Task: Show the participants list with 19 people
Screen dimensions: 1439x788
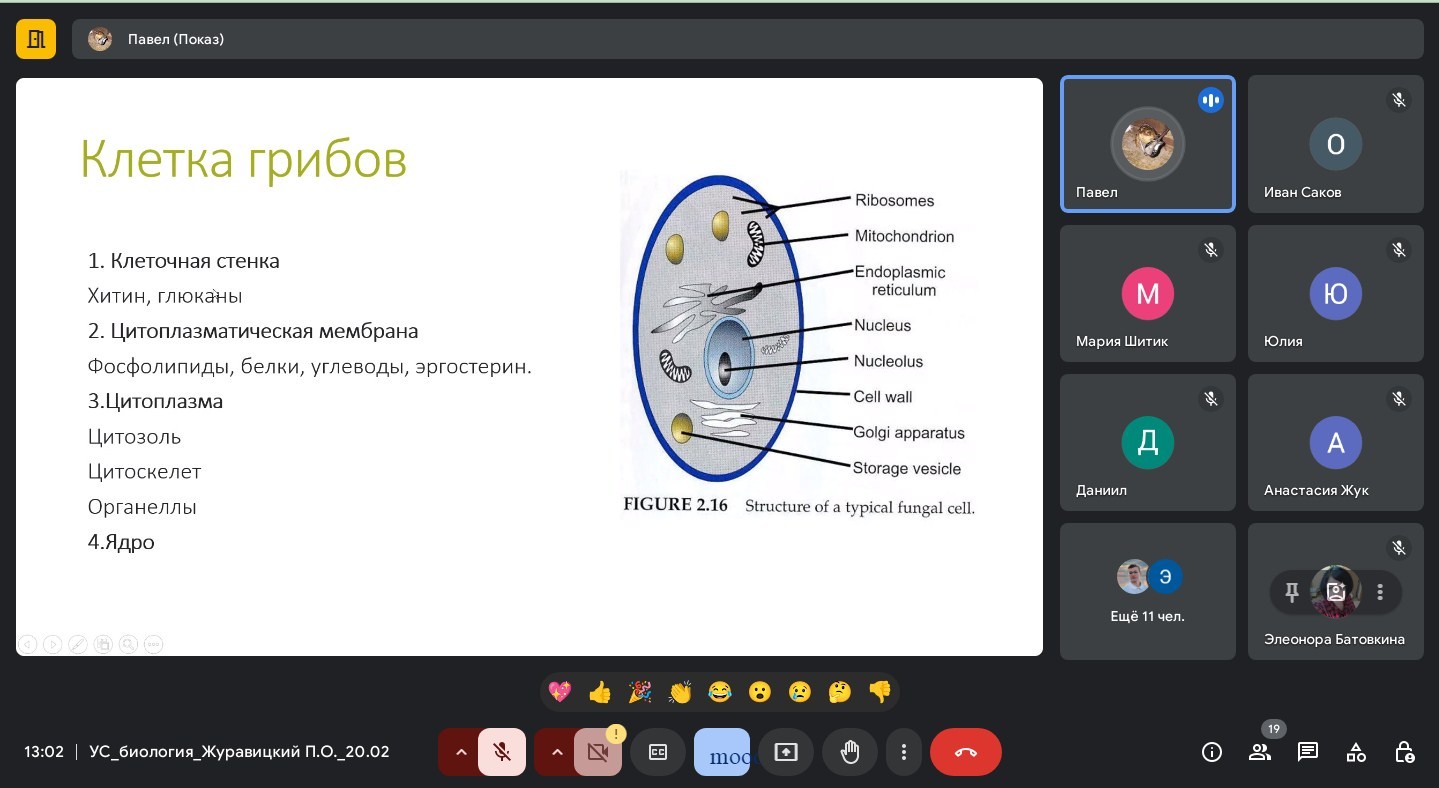Action: [1260, 752]
